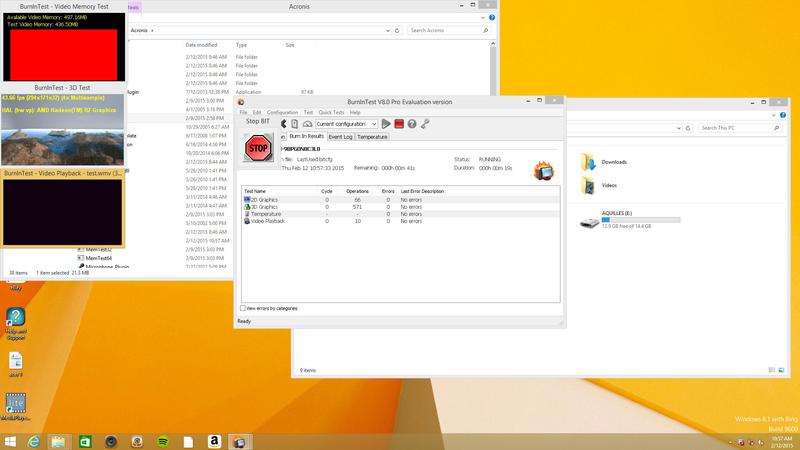The height and width of the screenshot is (450, 800).
Task: Open Acronis window help question mark
Action: point(492,18)
